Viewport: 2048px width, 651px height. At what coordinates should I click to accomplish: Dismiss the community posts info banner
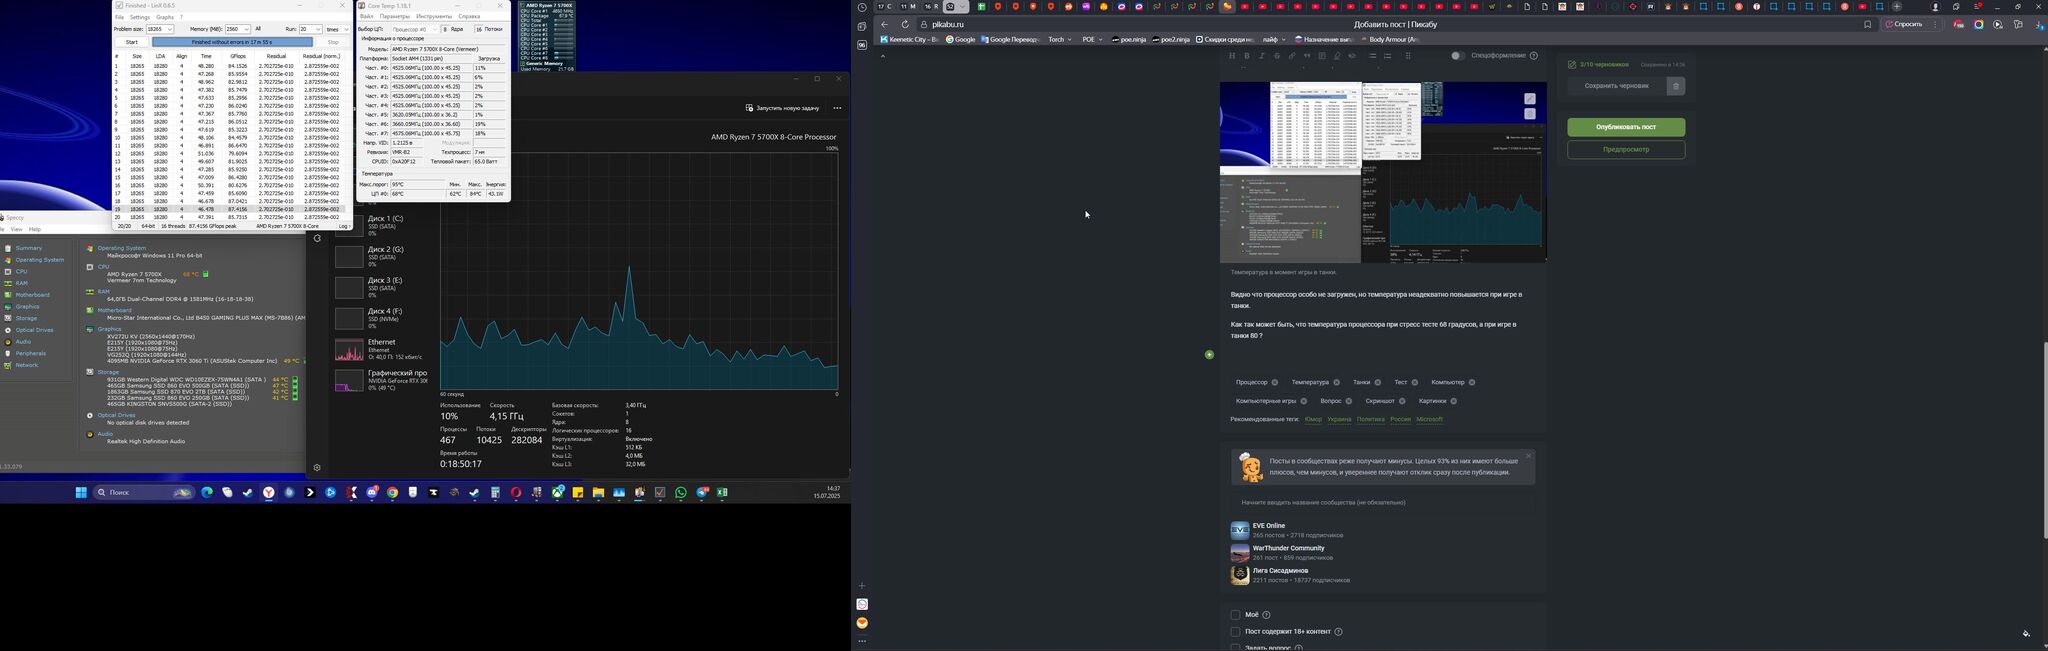1528,456
